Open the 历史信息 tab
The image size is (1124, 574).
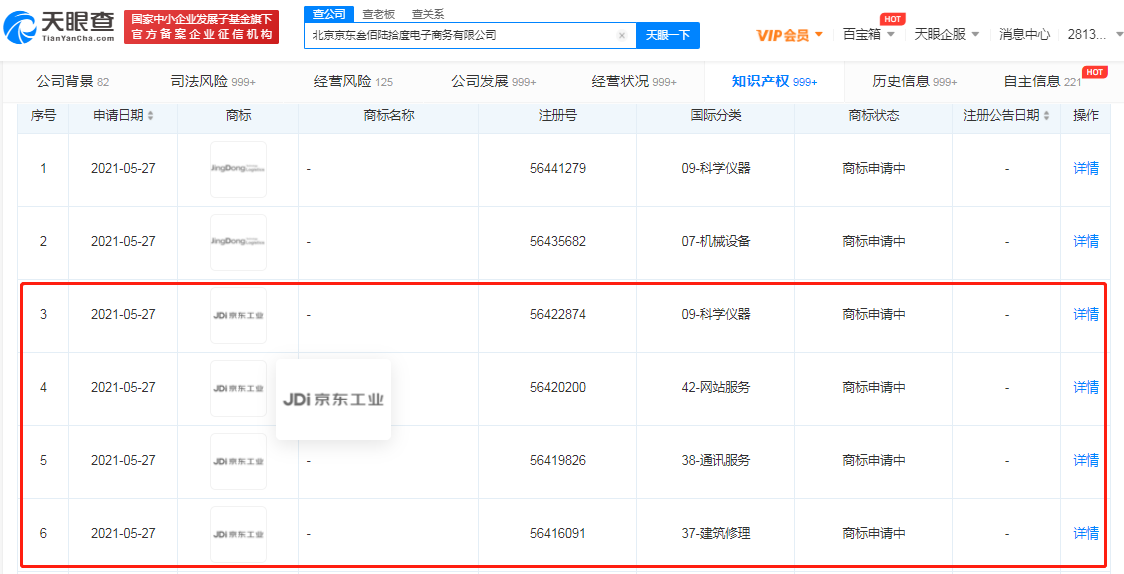click(x=915, y=82)
